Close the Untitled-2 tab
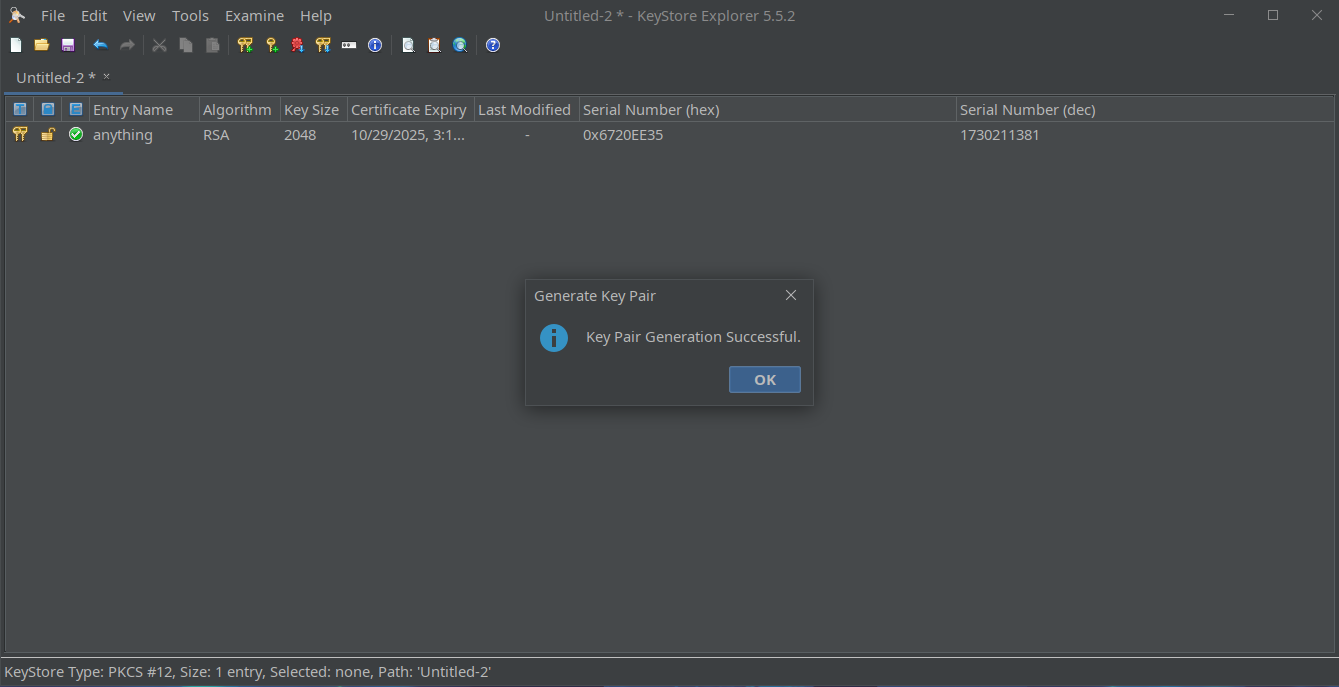The height and width of the screenshot is (687, 1339). tap(107, 76)
